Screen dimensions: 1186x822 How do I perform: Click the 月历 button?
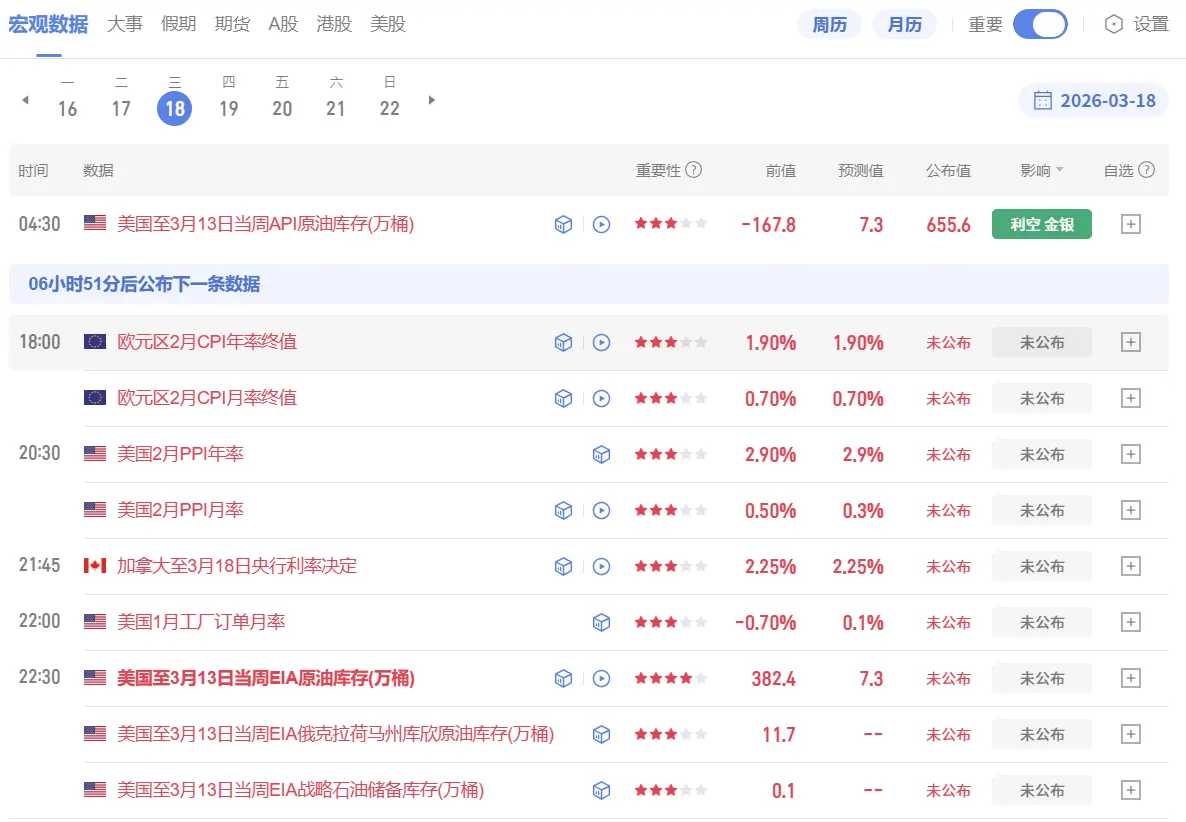point(905,25)
